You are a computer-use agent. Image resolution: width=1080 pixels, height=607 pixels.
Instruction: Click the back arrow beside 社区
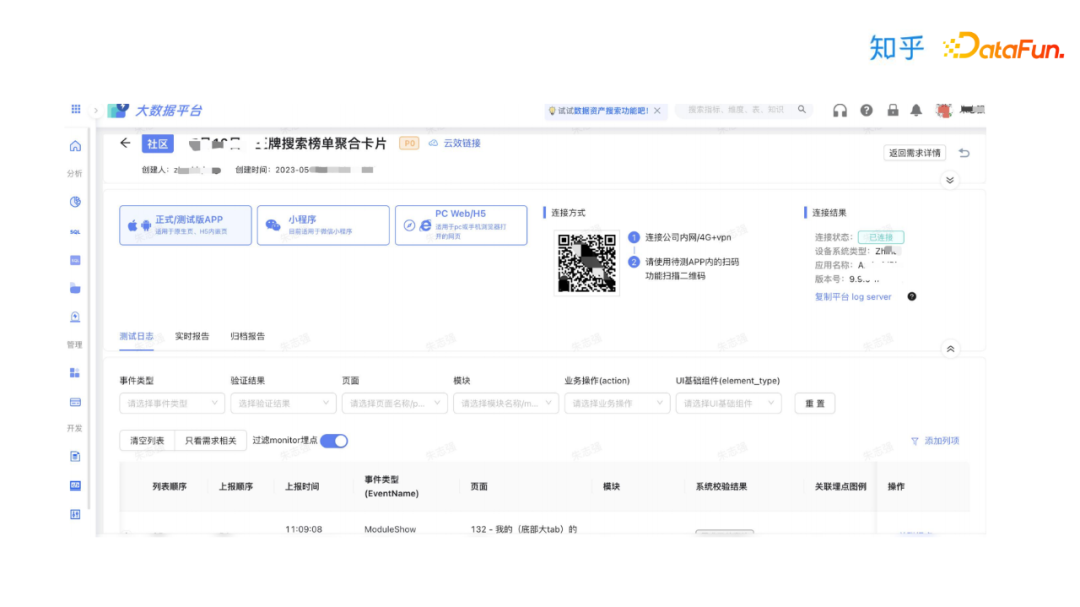[x=124, y=143]
